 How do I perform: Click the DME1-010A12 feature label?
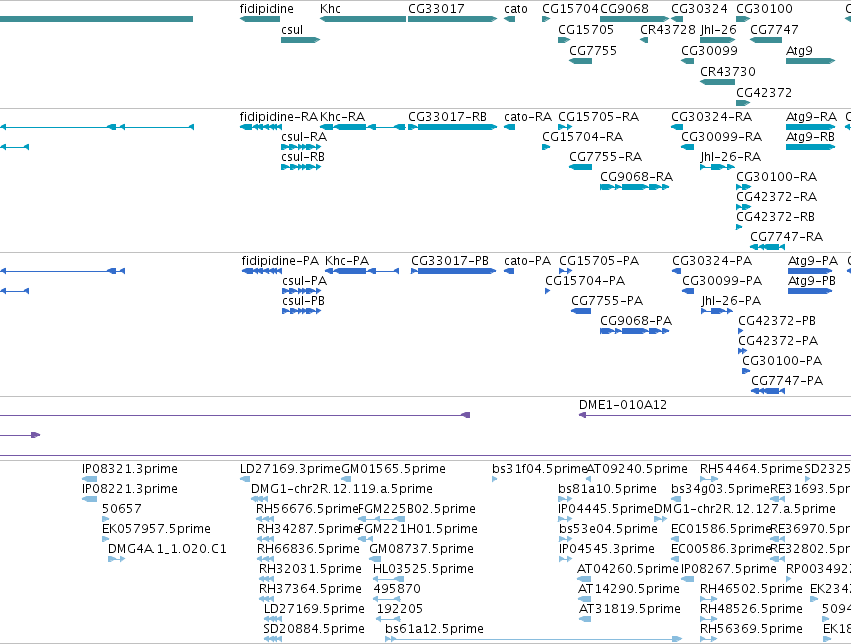623,405
